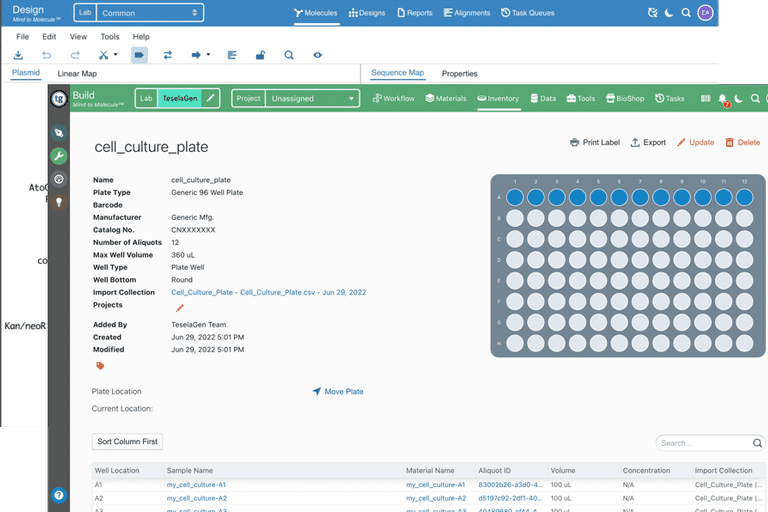Click the download icon in Design toolbar

pos(18,55)
